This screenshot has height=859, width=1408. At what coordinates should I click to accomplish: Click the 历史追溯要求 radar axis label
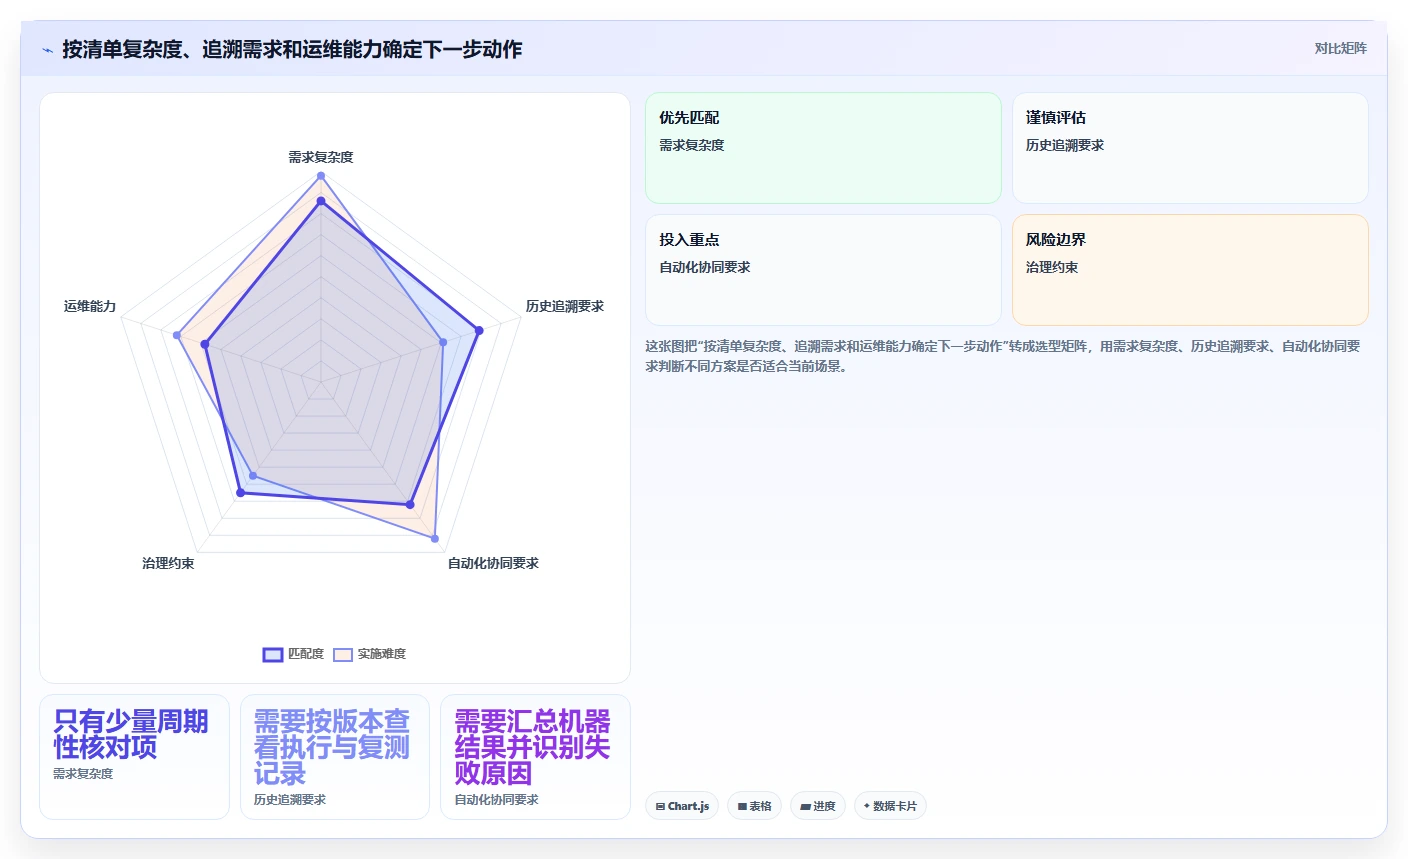[x=565, y=306]
